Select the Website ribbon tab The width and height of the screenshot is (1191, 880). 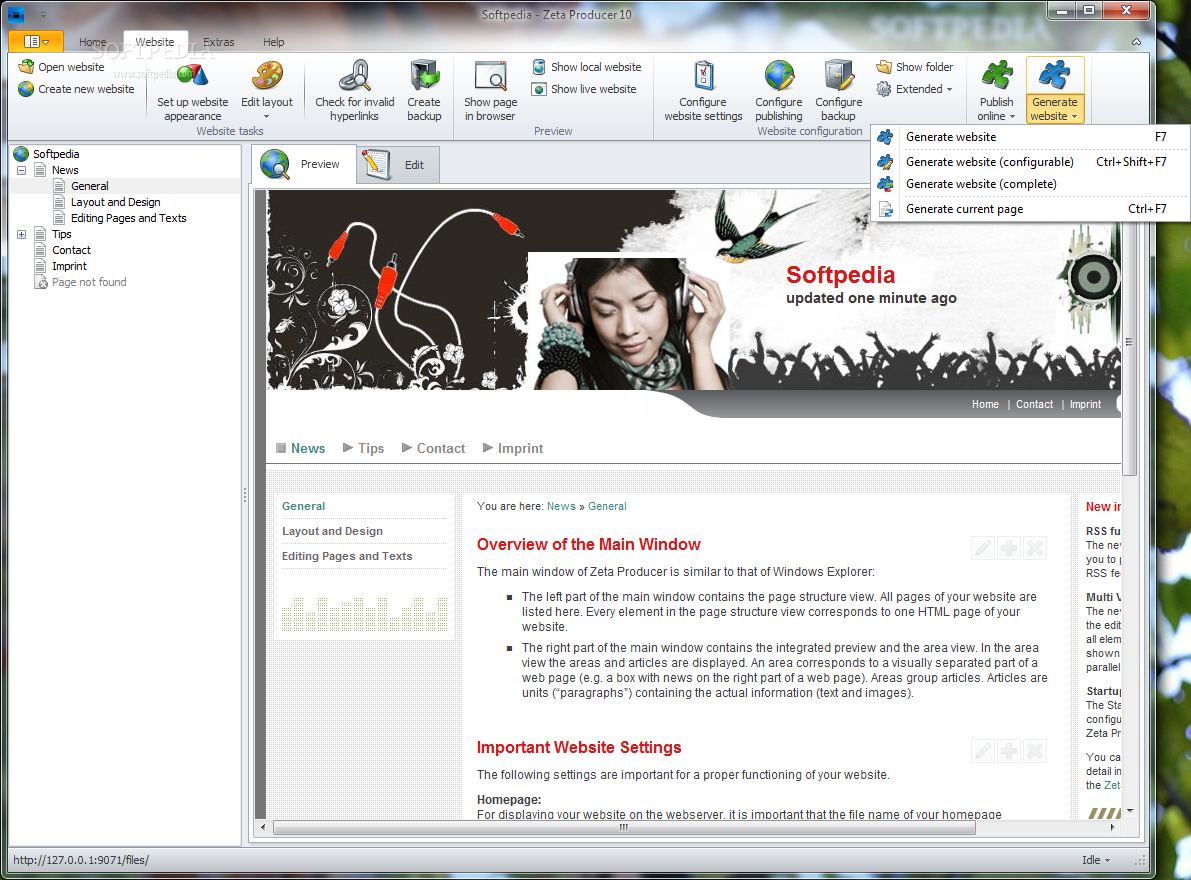[155, 42]
